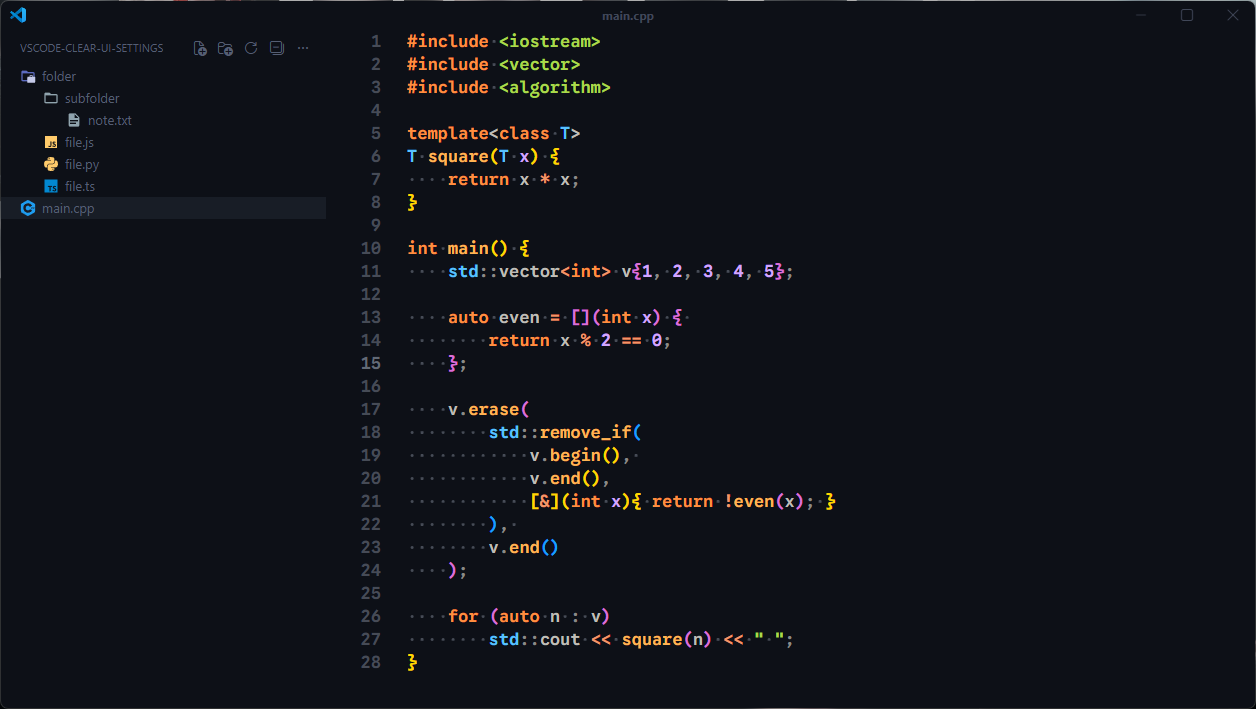Click 'auto even' lambda declaration
Screen dimensions: 1256x709
(493, 317)
